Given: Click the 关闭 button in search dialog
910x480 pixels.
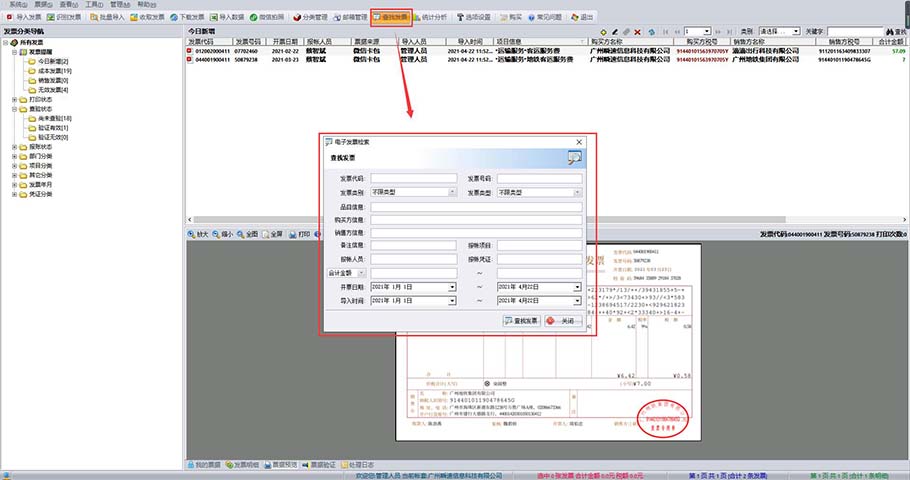Looking at the screenshot, I should click(562, 321).
